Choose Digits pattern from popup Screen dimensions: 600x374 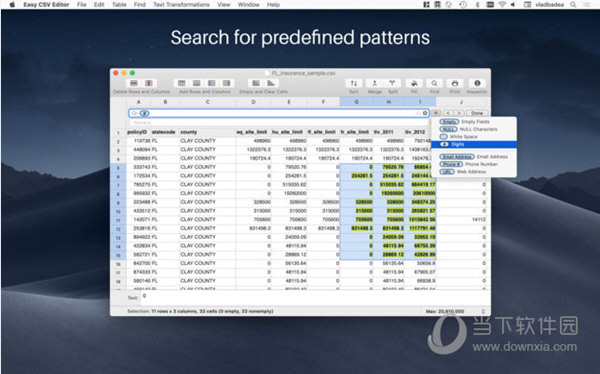[474, 144]
